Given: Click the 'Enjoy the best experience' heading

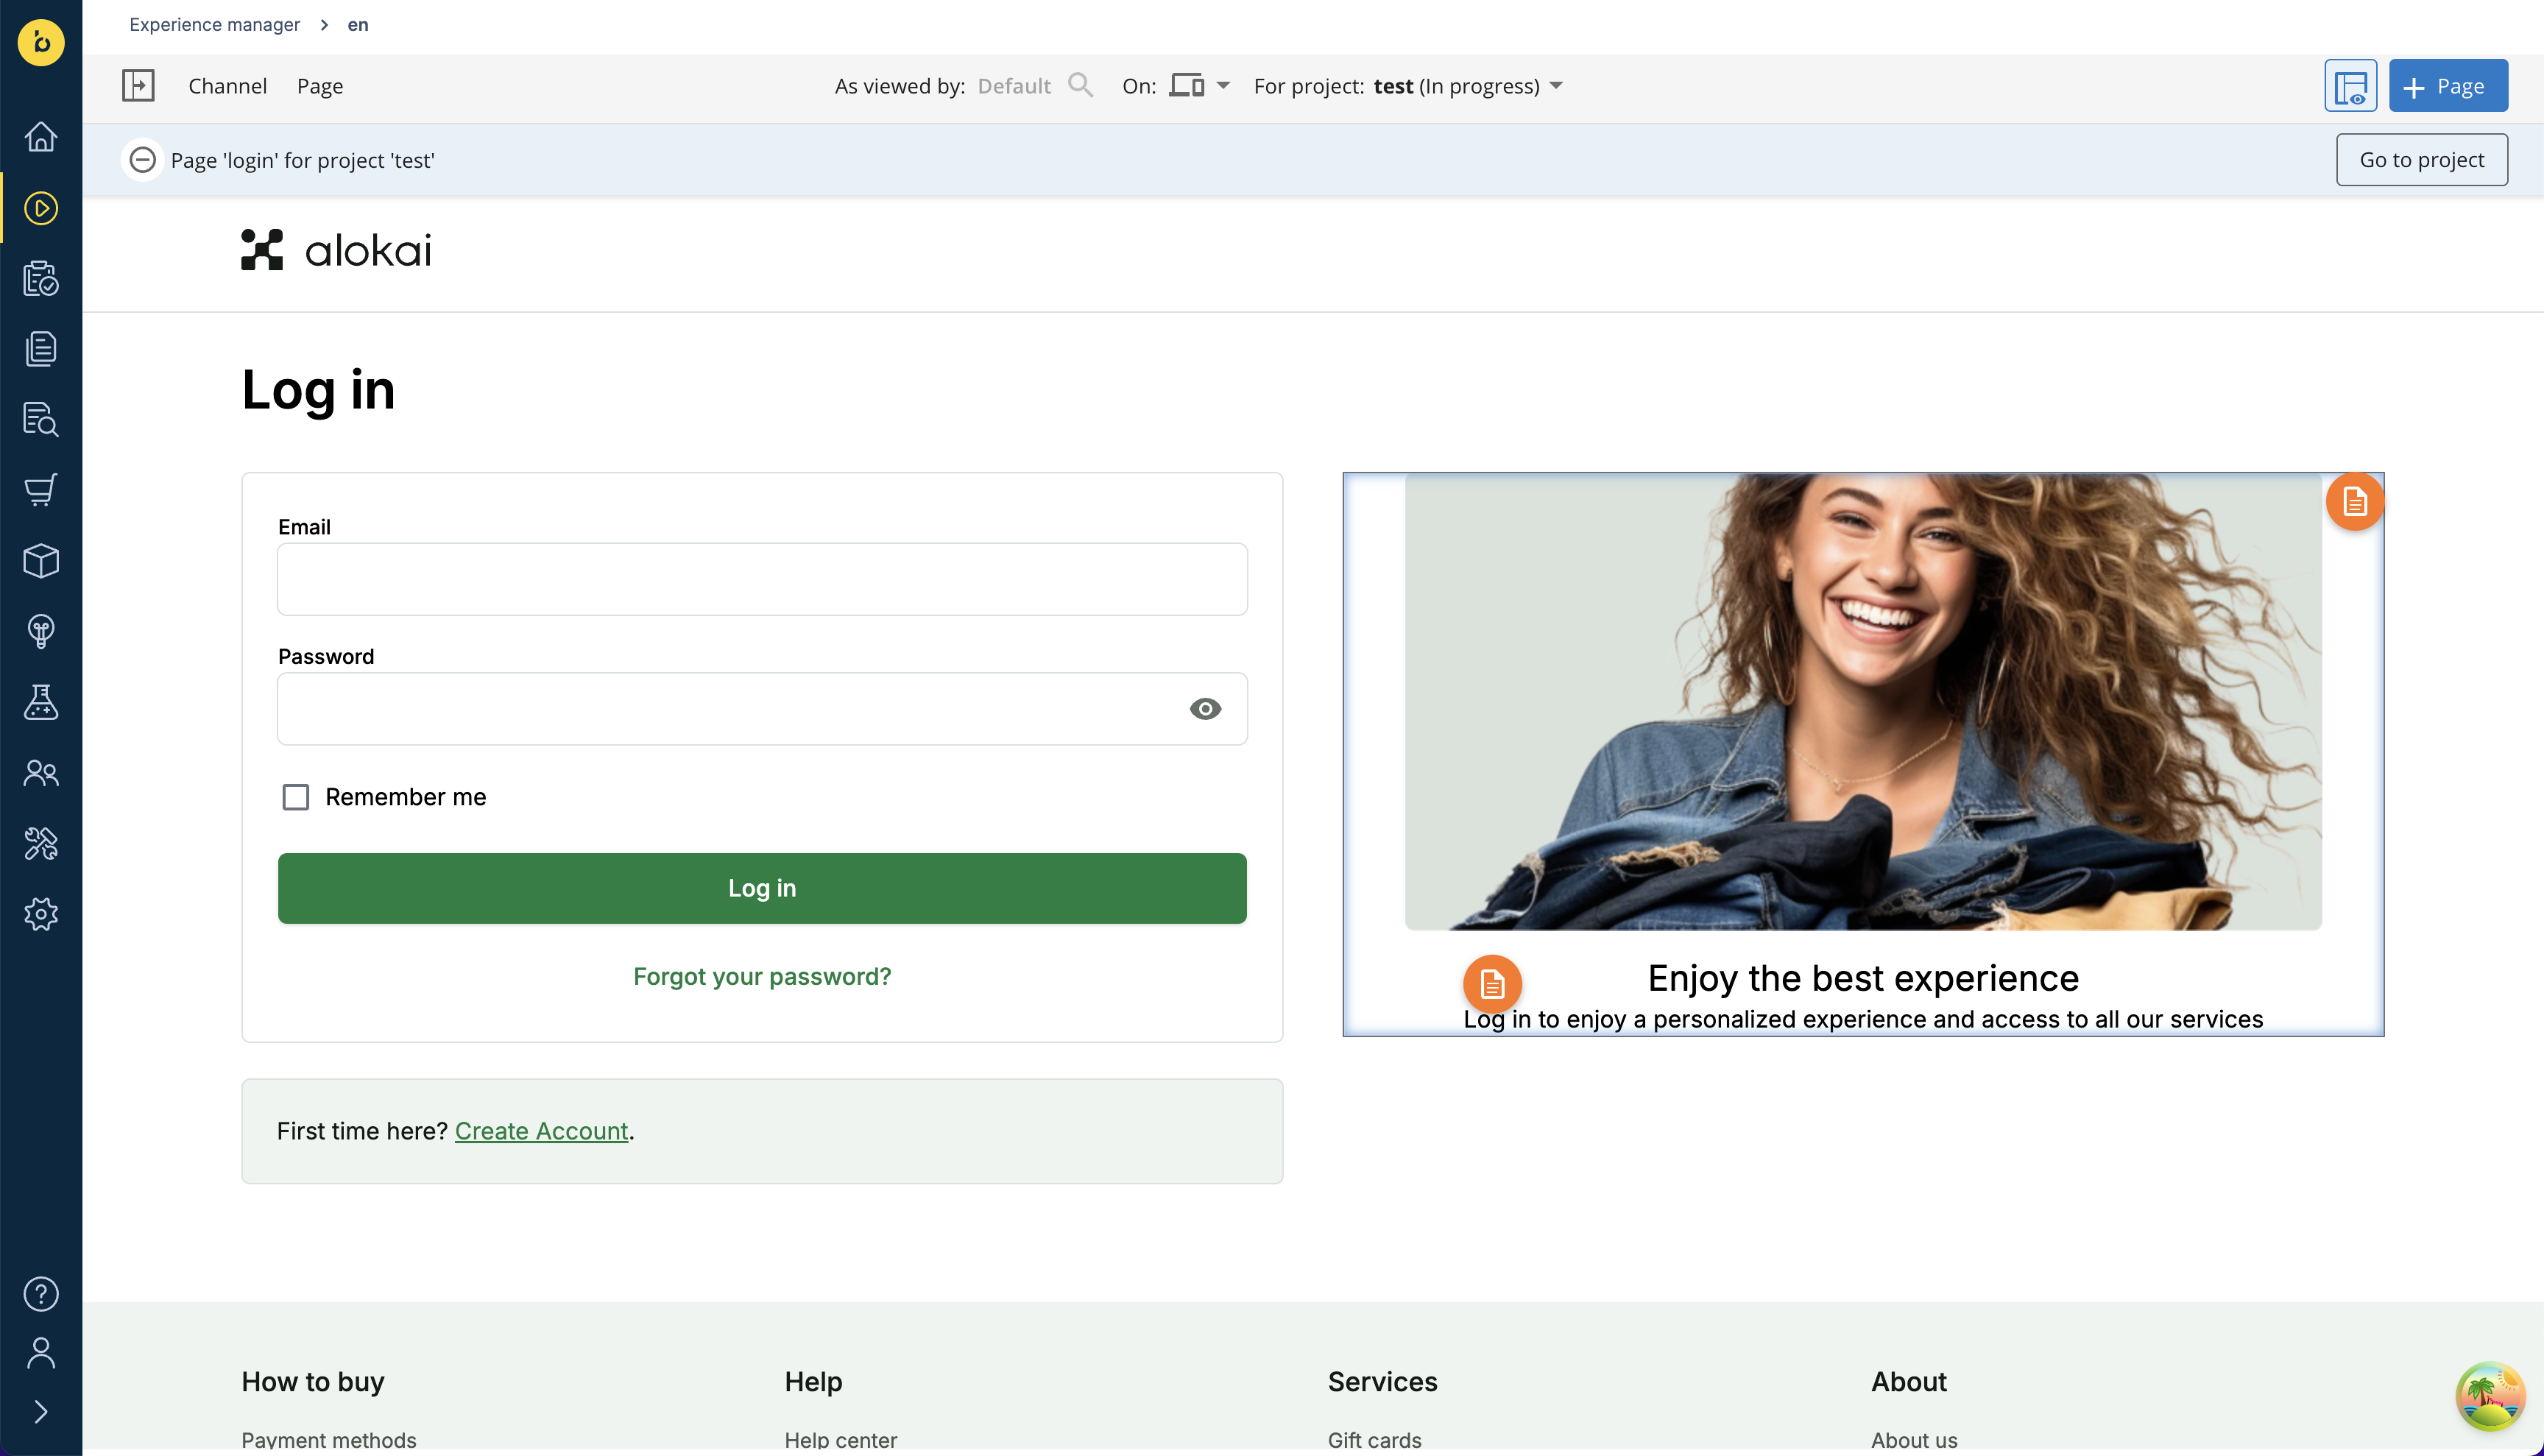Looking at the screenshot, I should click(1863, 978).
